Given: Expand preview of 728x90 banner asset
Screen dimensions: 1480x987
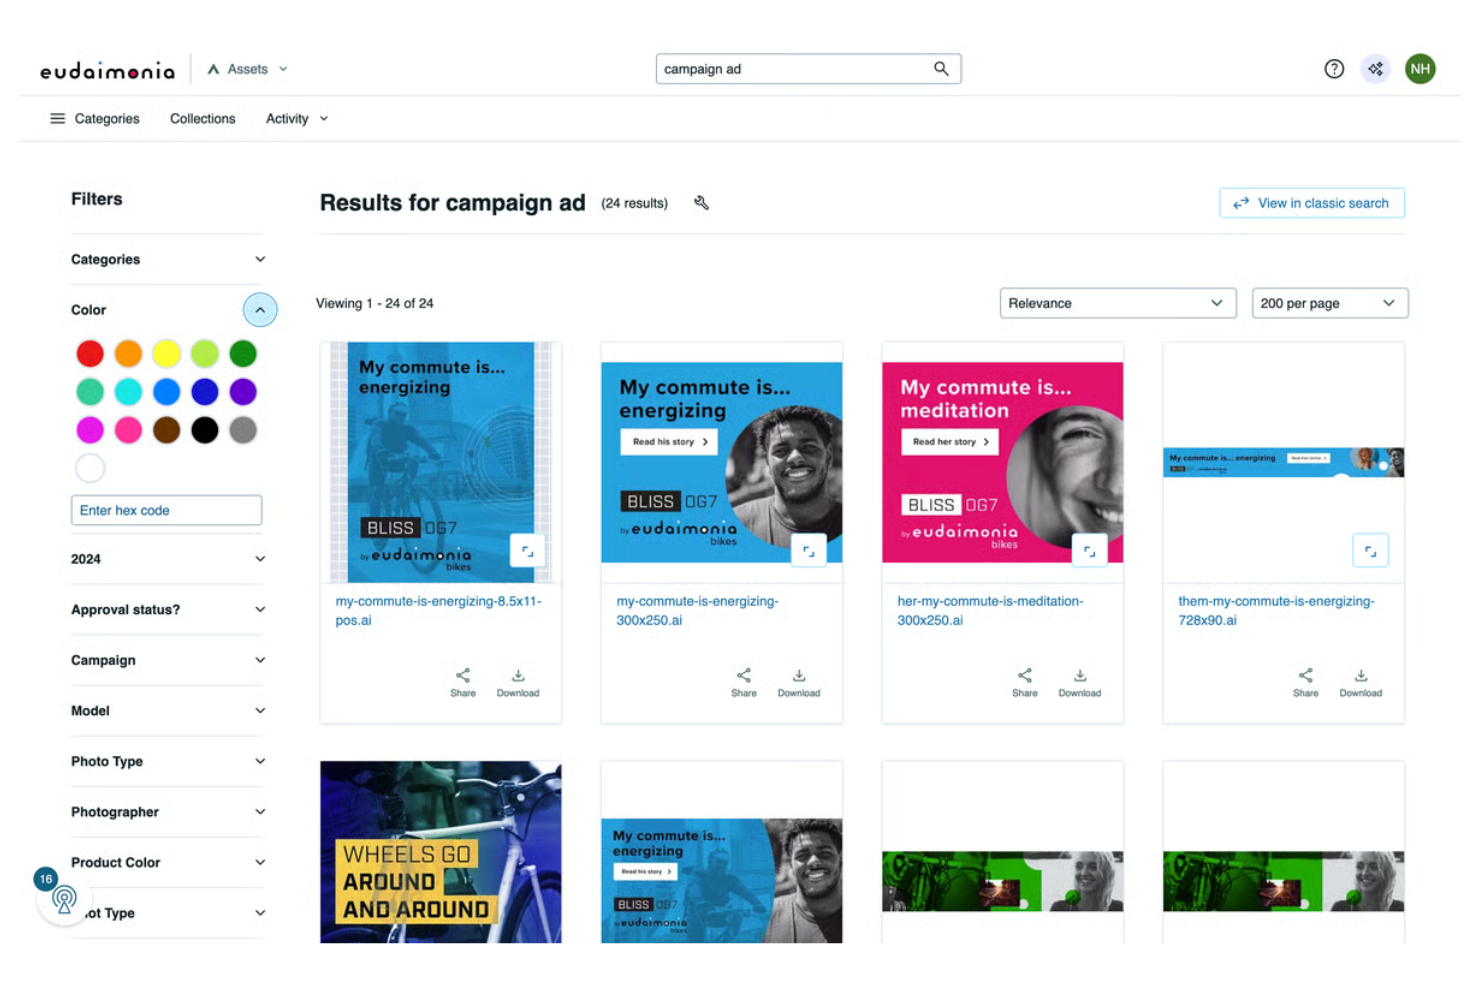Looking at the screenshot, I should [x=1371, y=551].
